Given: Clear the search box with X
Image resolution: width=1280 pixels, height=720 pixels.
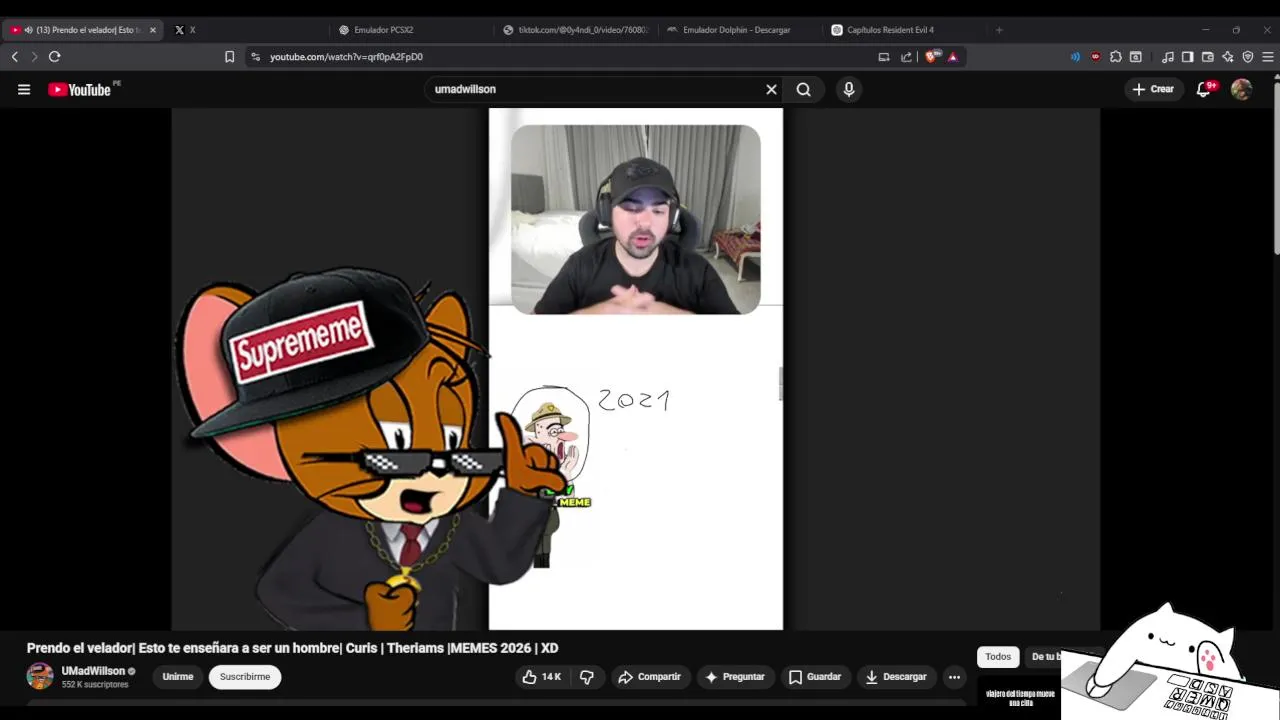Looking at the screenshot, I should [771, 89].
